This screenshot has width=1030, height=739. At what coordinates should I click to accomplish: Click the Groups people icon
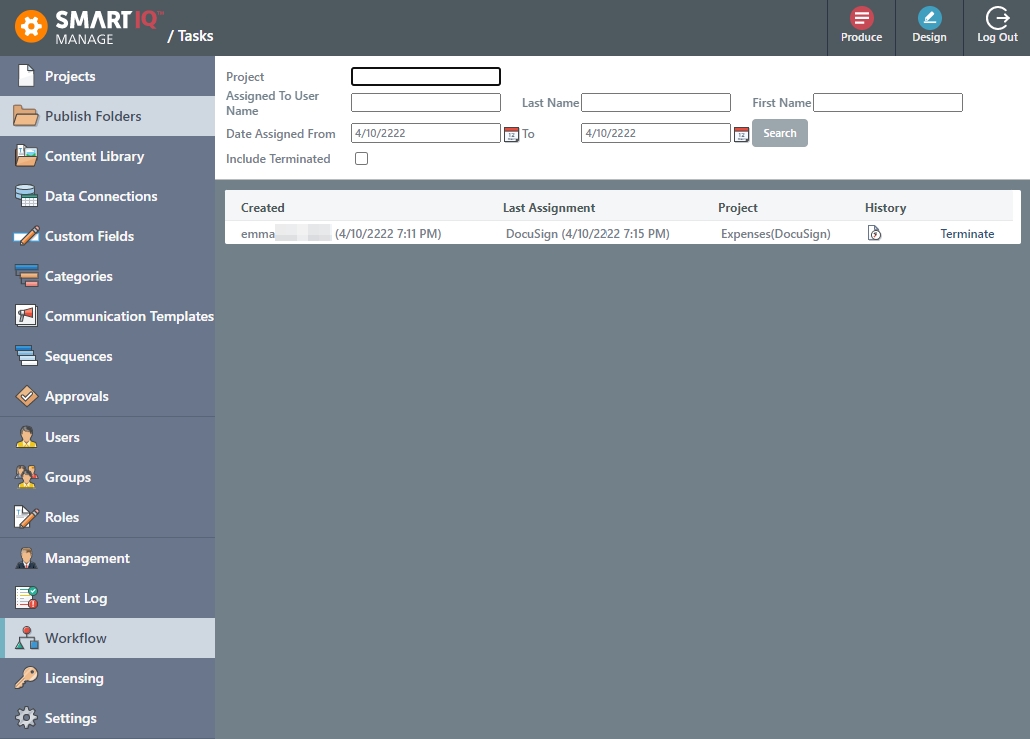tap(26, 477)
